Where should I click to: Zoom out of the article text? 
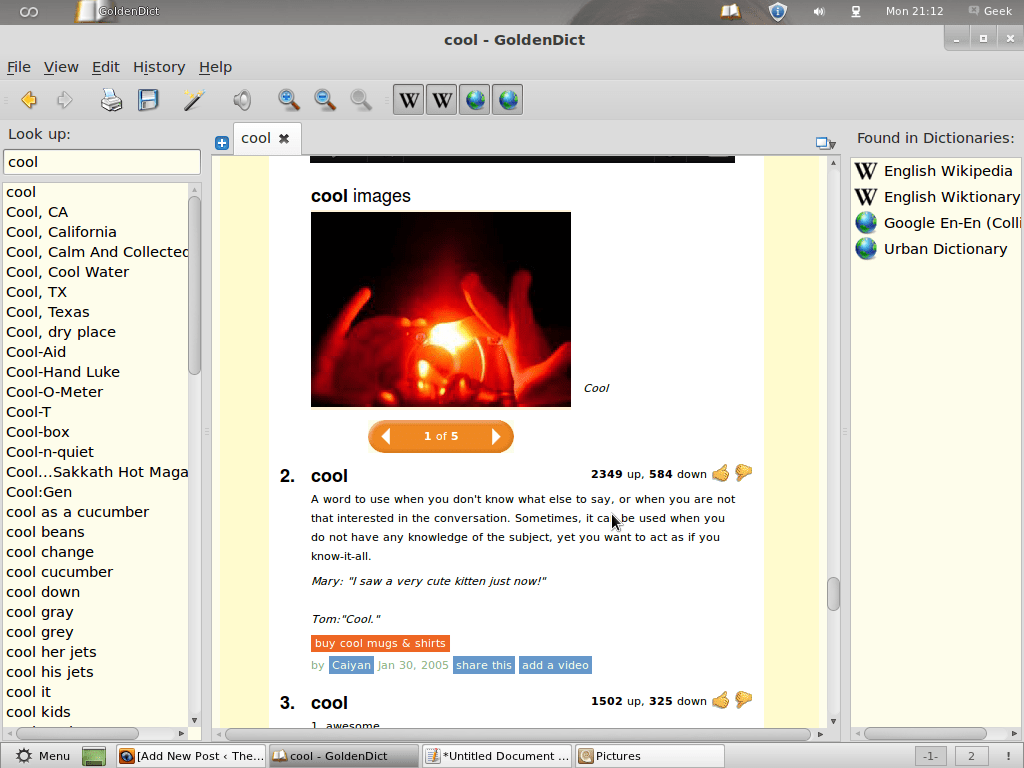point(324,99)
